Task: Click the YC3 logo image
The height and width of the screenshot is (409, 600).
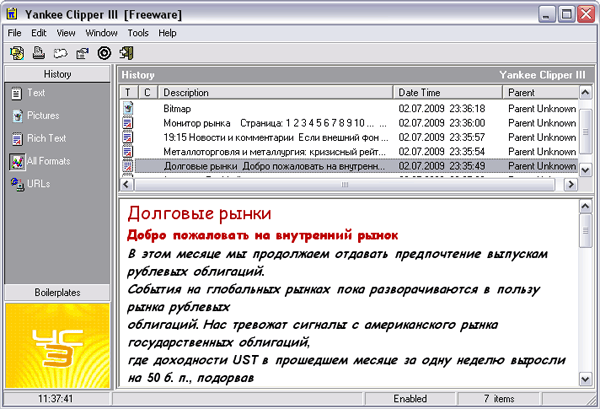Action: click(x=57, y=345)
